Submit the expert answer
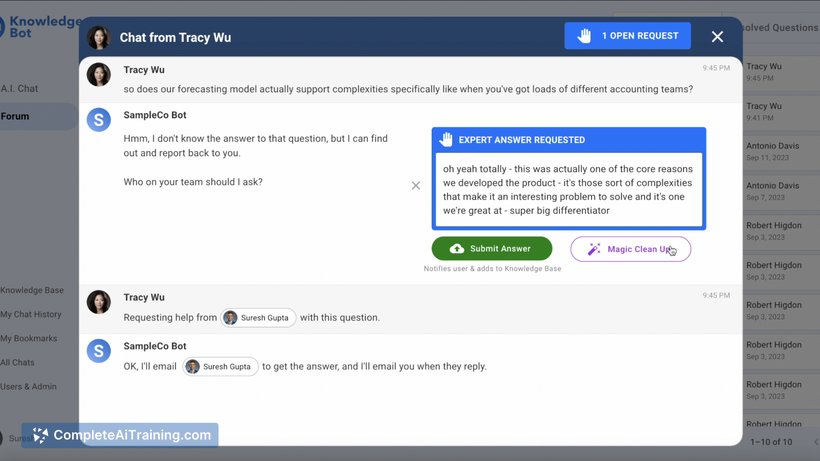Viewport: 820px width, 461px height. pyautogui.click(x=492, y=248)
